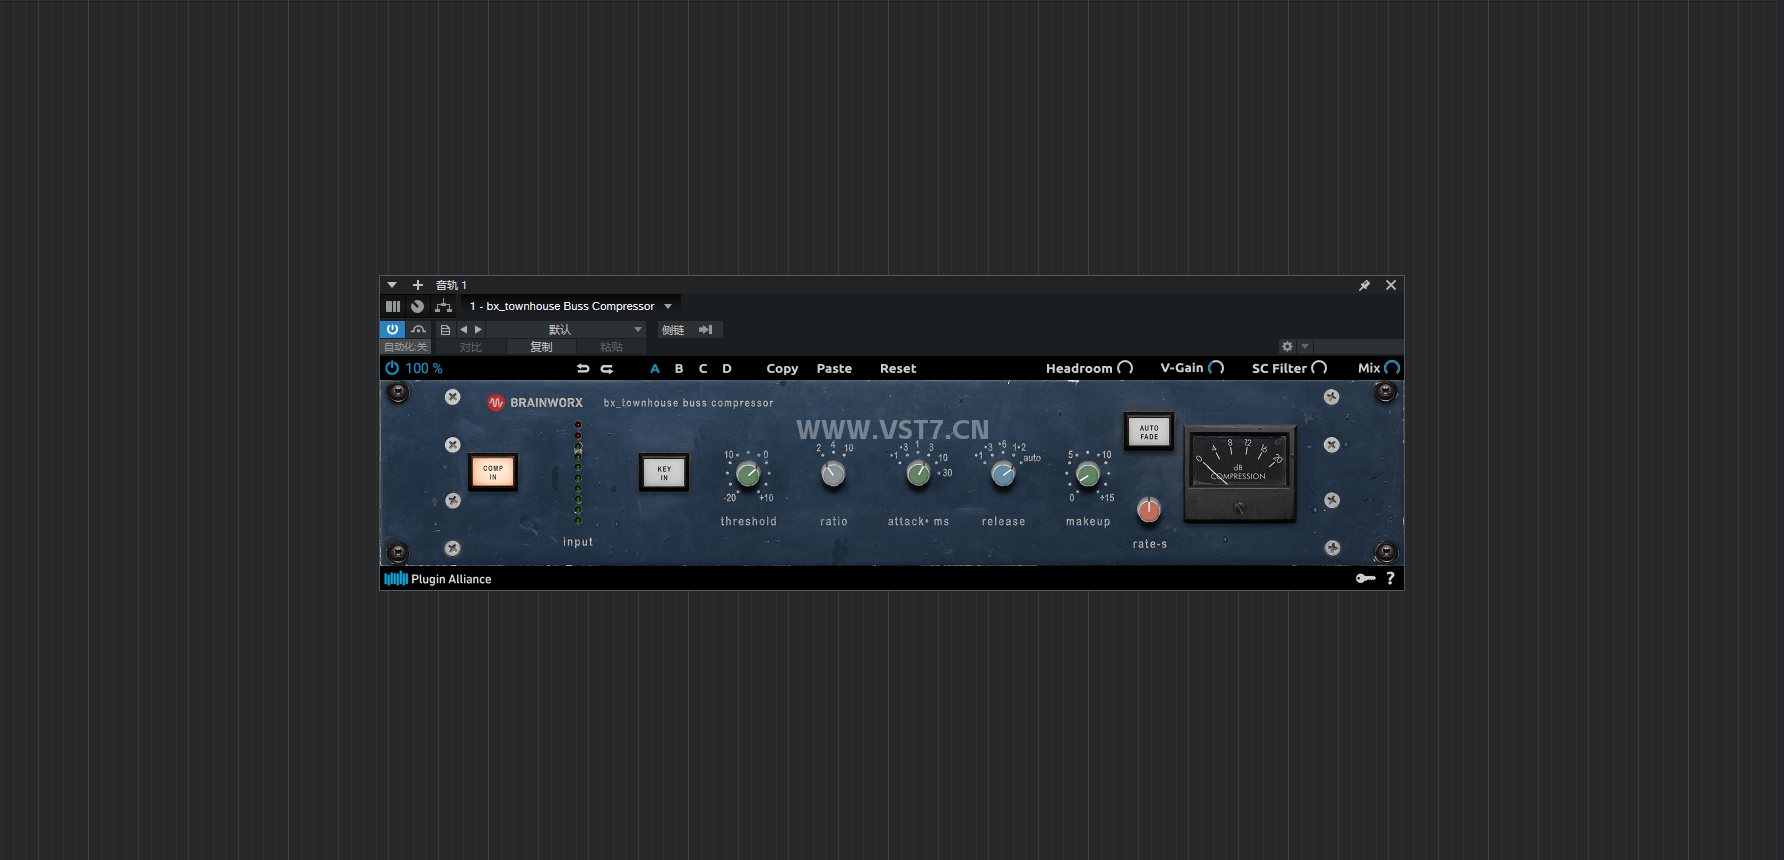Screen dimensions: 1784x860
Task: Click the empty field right of gear dropdown
Action: click(1358, 346)
